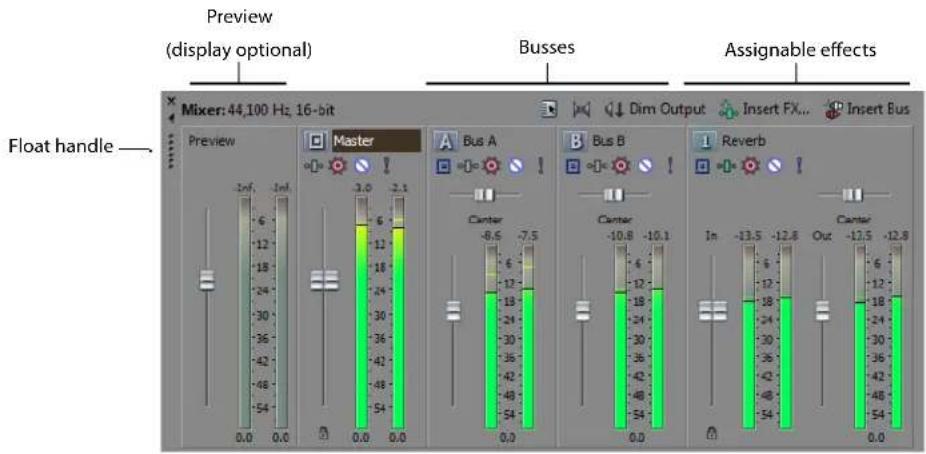Image resolution: width=926 pixels, height=454 pixels.
Task: Reset Bus A peak value -8.6
Action: (491, 236)
